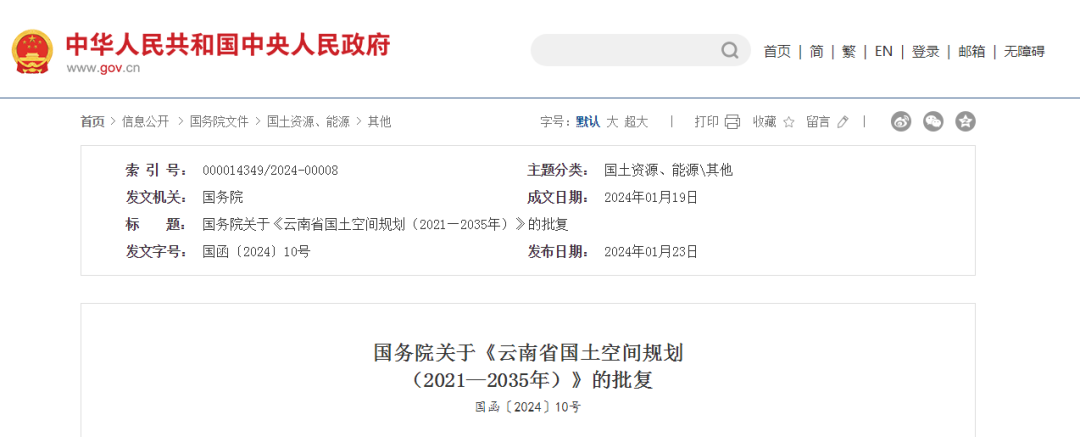Open 信息公开 breadcrumb link
The image size is (1080, 437).
point(145,122)
